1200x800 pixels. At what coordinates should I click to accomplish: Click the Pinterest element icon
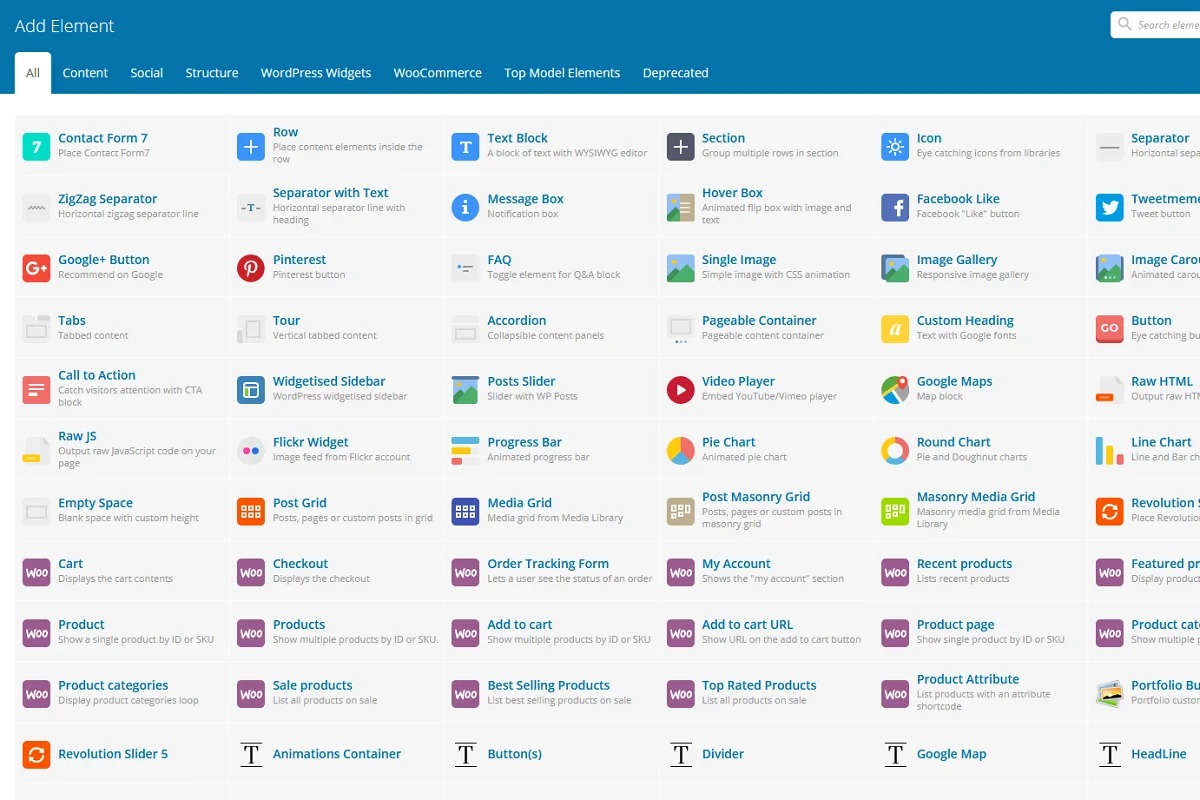coord(251,268)
